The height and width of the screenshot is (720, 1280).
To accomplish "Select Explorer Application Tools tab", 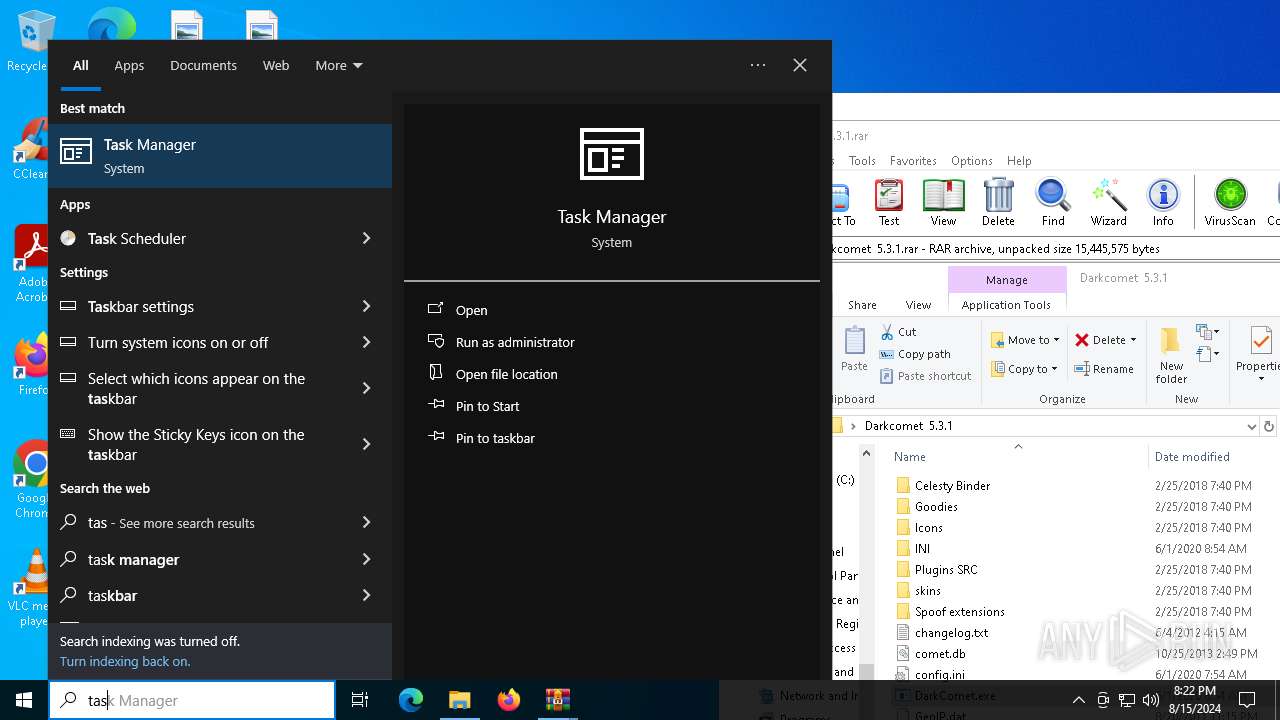I will coord(1006,305).
